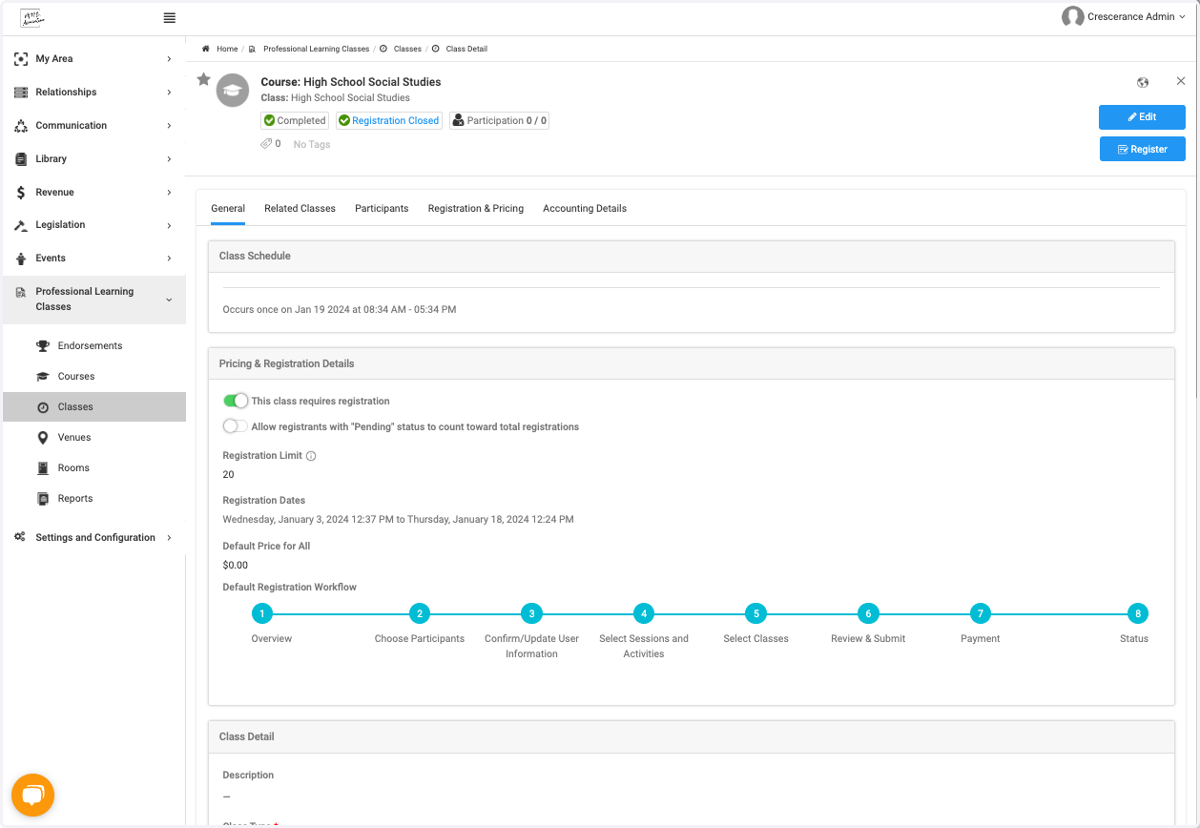Enable Pending status count toggle
This screenshot has height=828, width=1200.
coord(235,426)
